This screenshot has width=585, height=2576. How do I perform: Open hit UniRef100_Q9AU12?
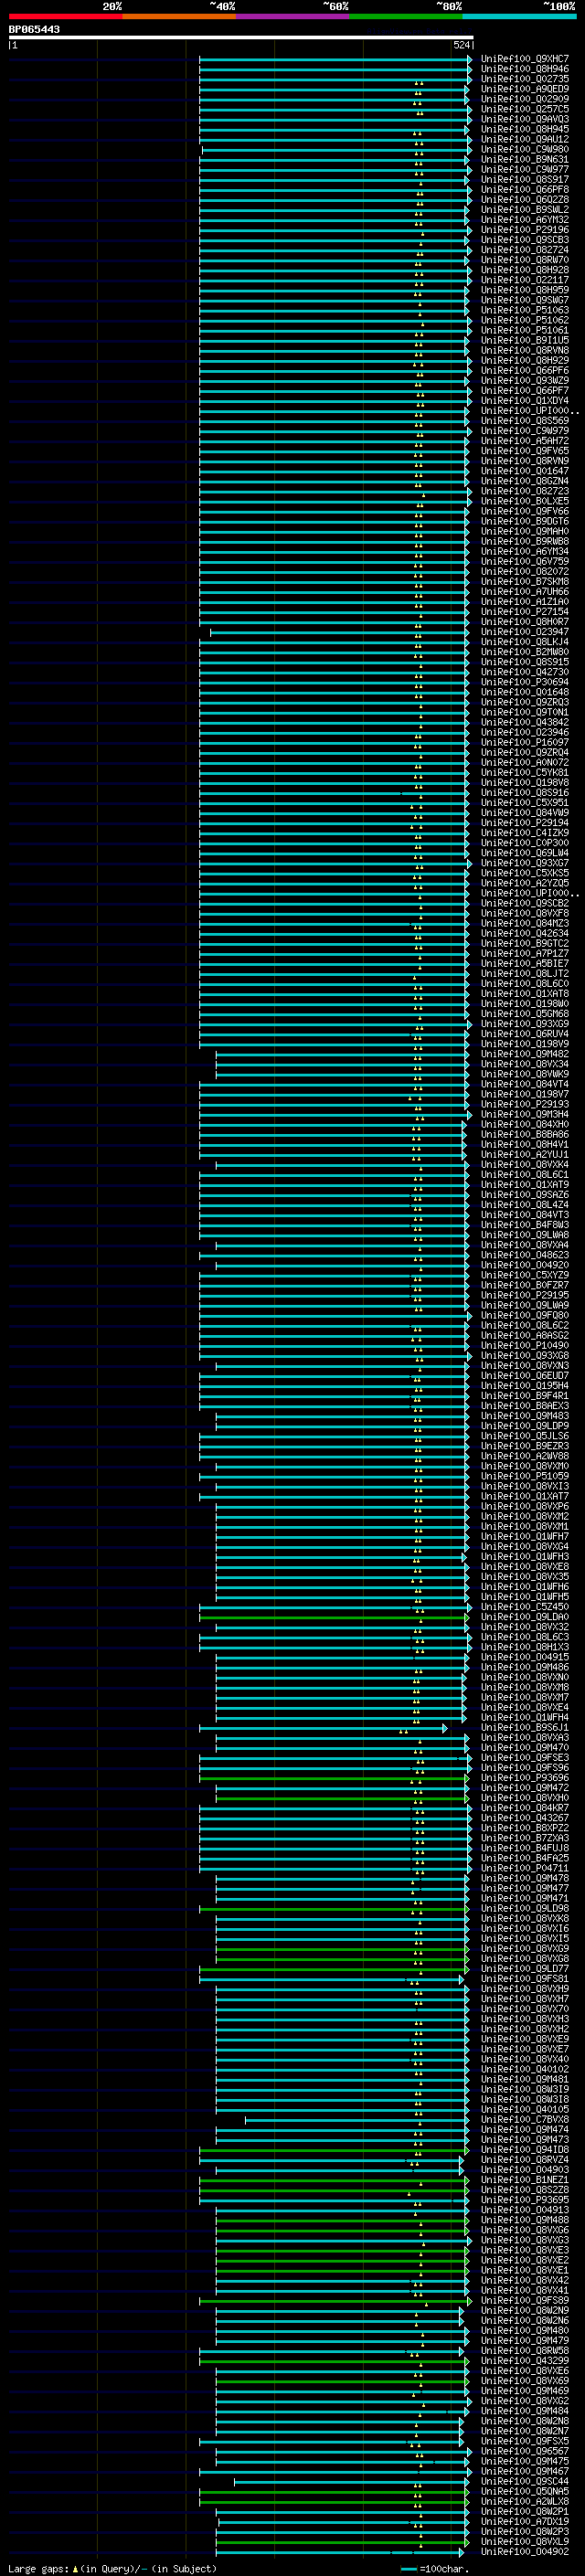click(525, 139)
